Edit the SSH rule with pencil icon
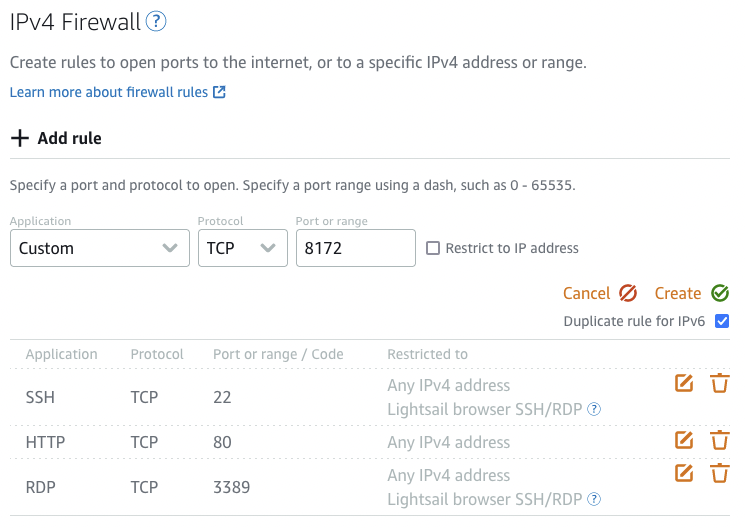 (684, 383)
